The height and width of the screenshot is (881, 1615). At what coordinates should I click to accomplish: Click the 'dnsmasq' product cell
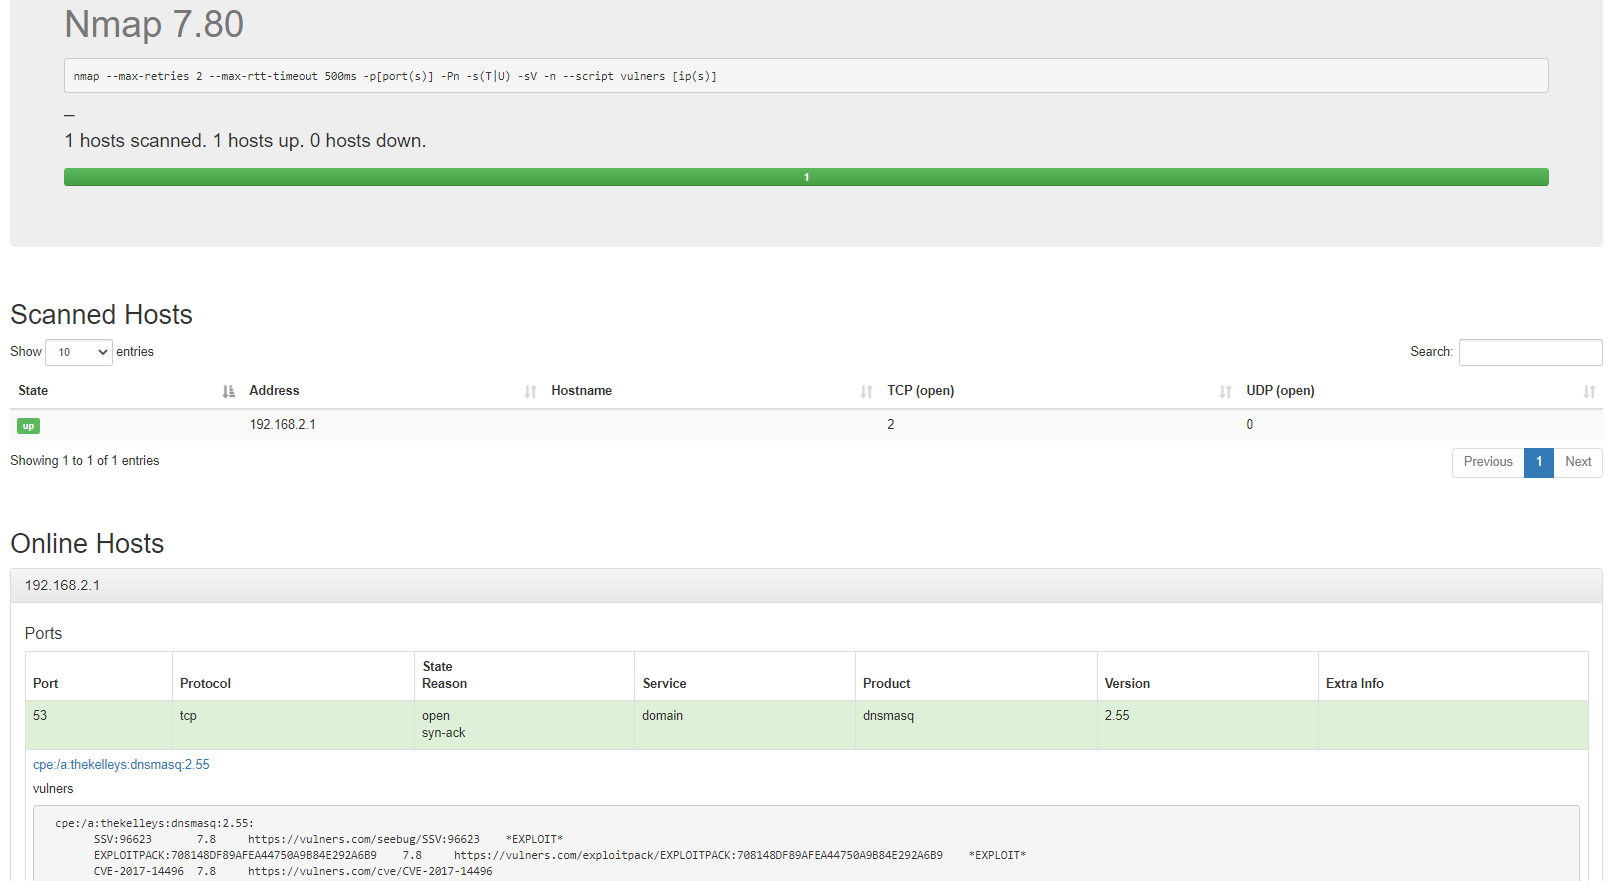(x=976, y=725)
